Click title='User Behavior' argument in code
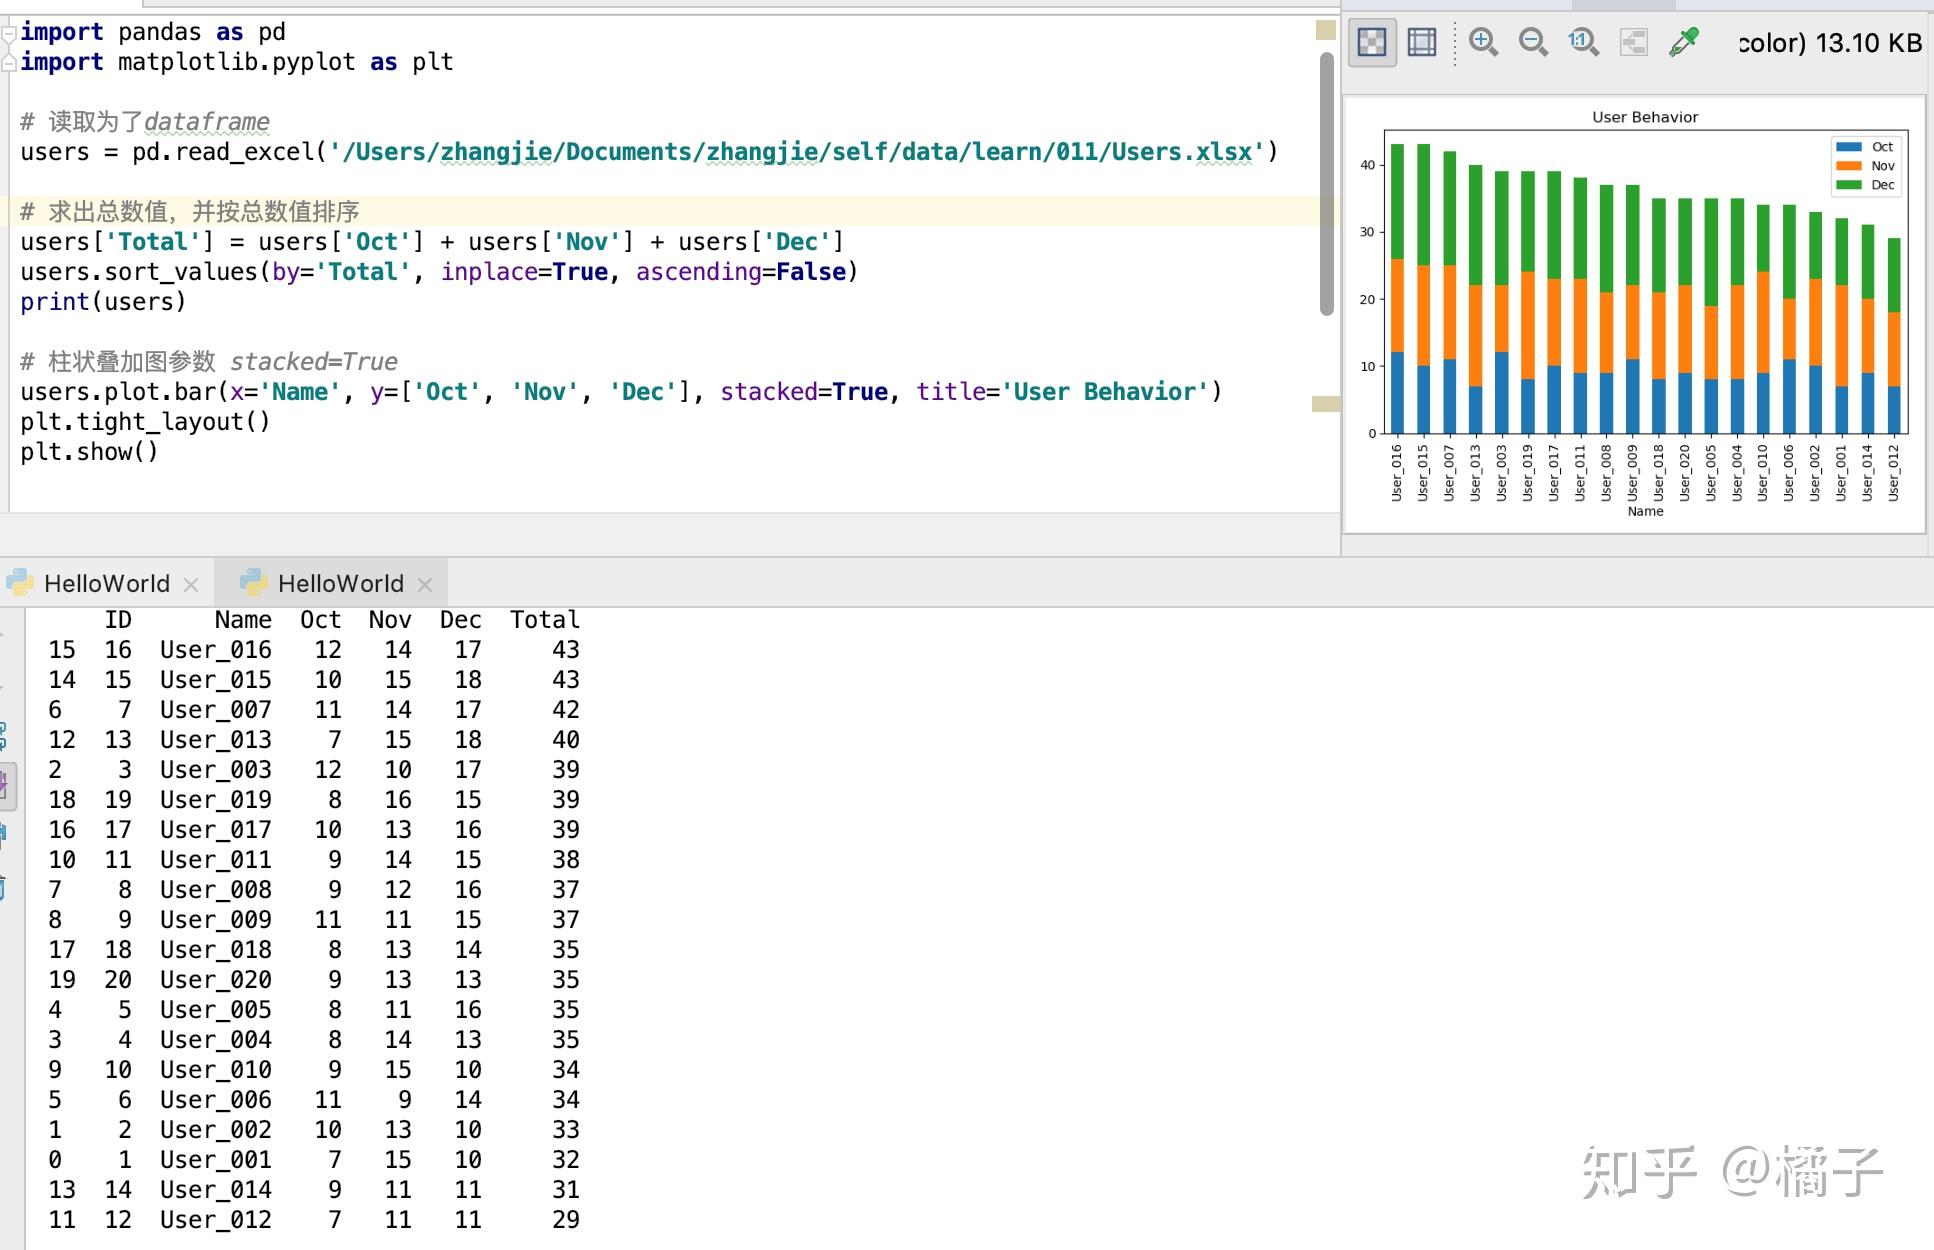This screenshot has height=1250, width=1934. (x=1063, y=392)
